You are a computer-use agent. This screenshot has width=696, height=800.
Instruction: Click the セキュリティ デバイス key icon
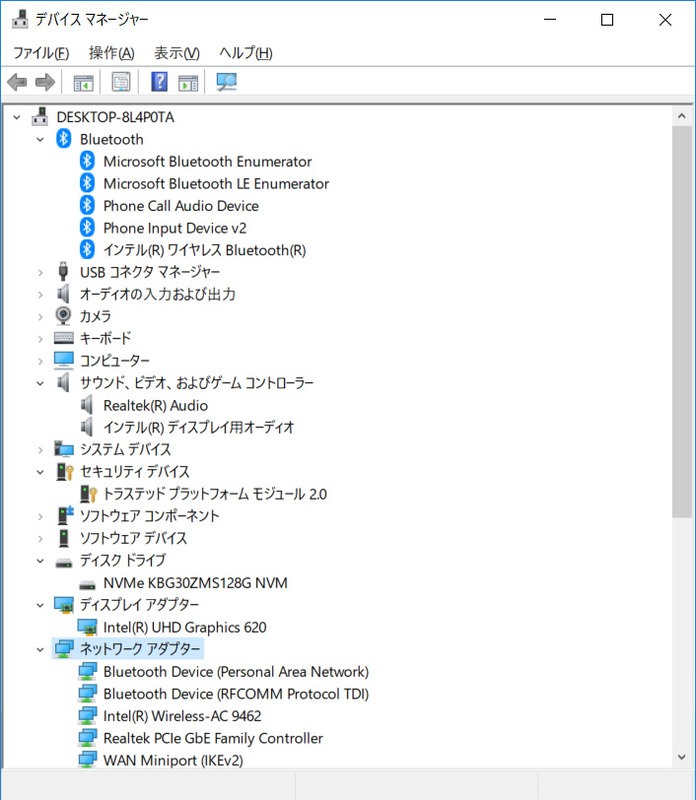click(65, 471)
